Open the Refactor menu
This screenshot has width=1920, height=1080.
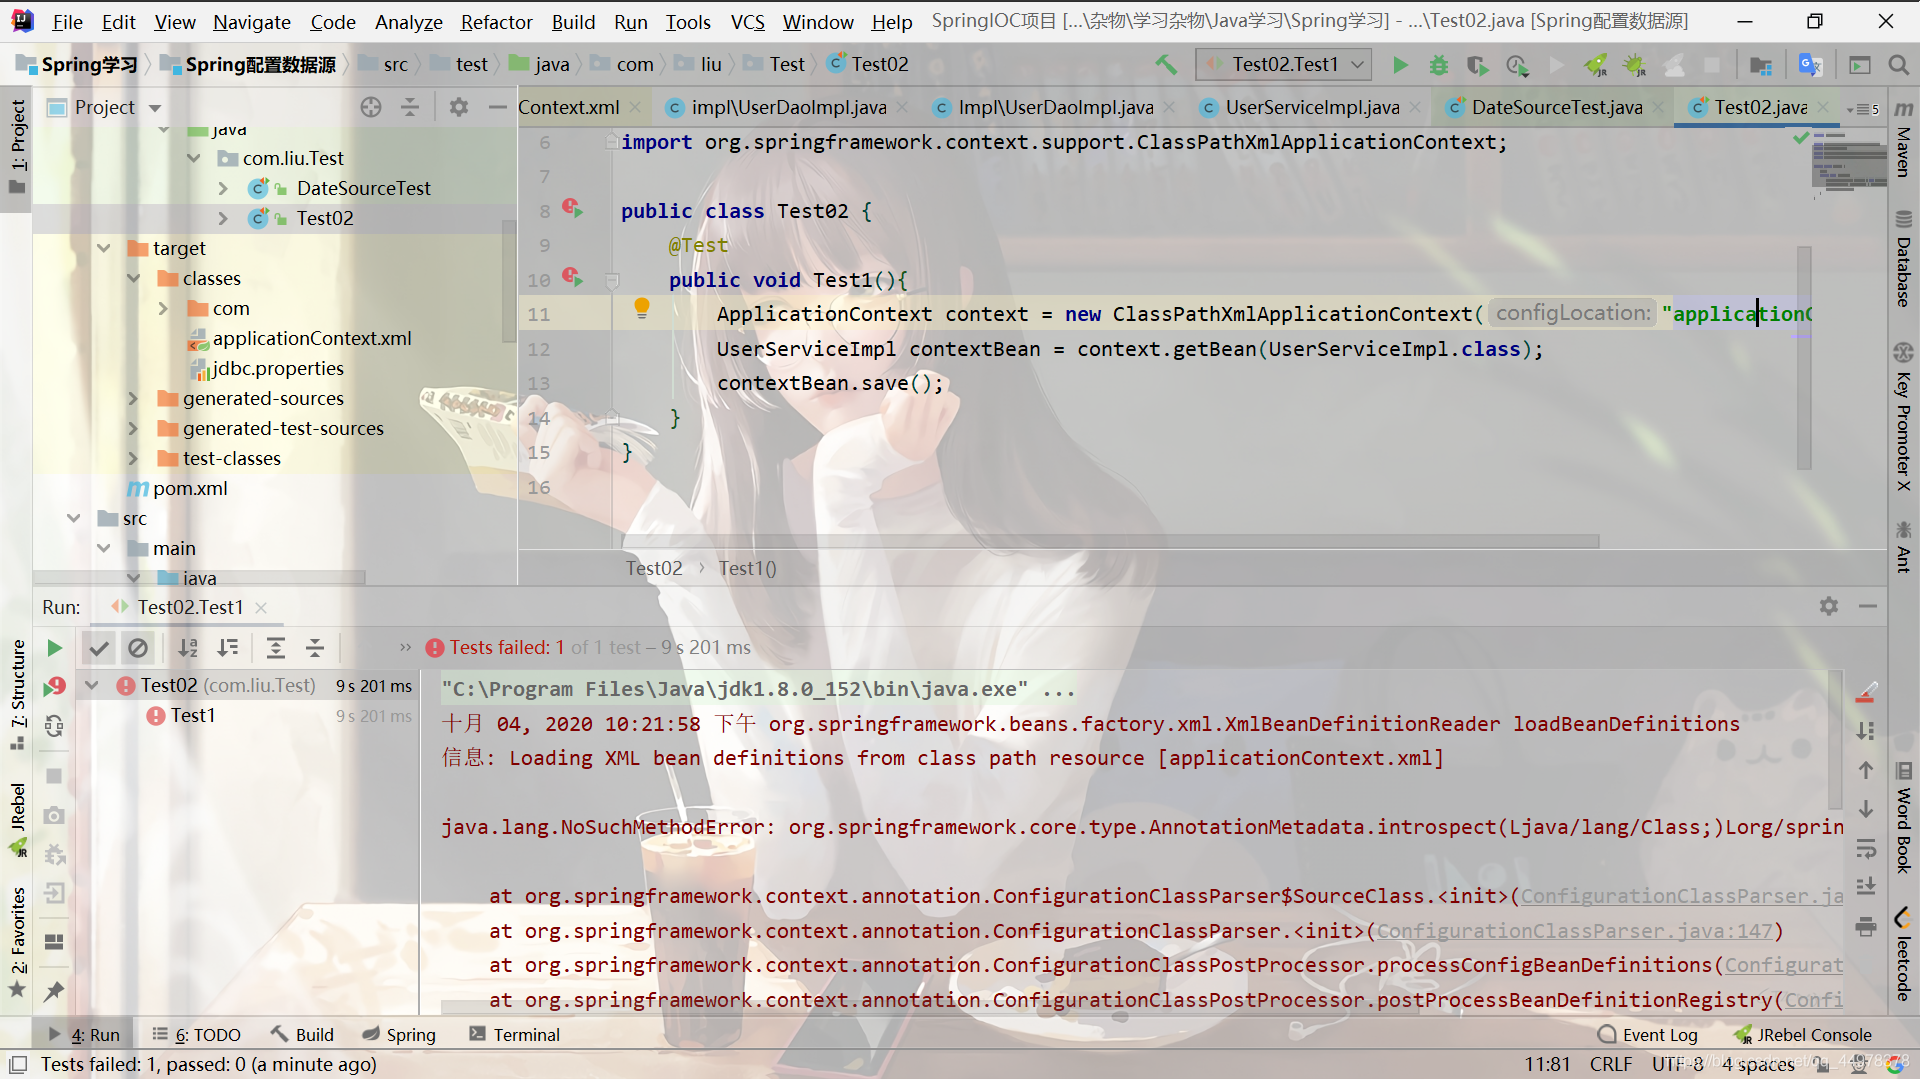(496, 22)
